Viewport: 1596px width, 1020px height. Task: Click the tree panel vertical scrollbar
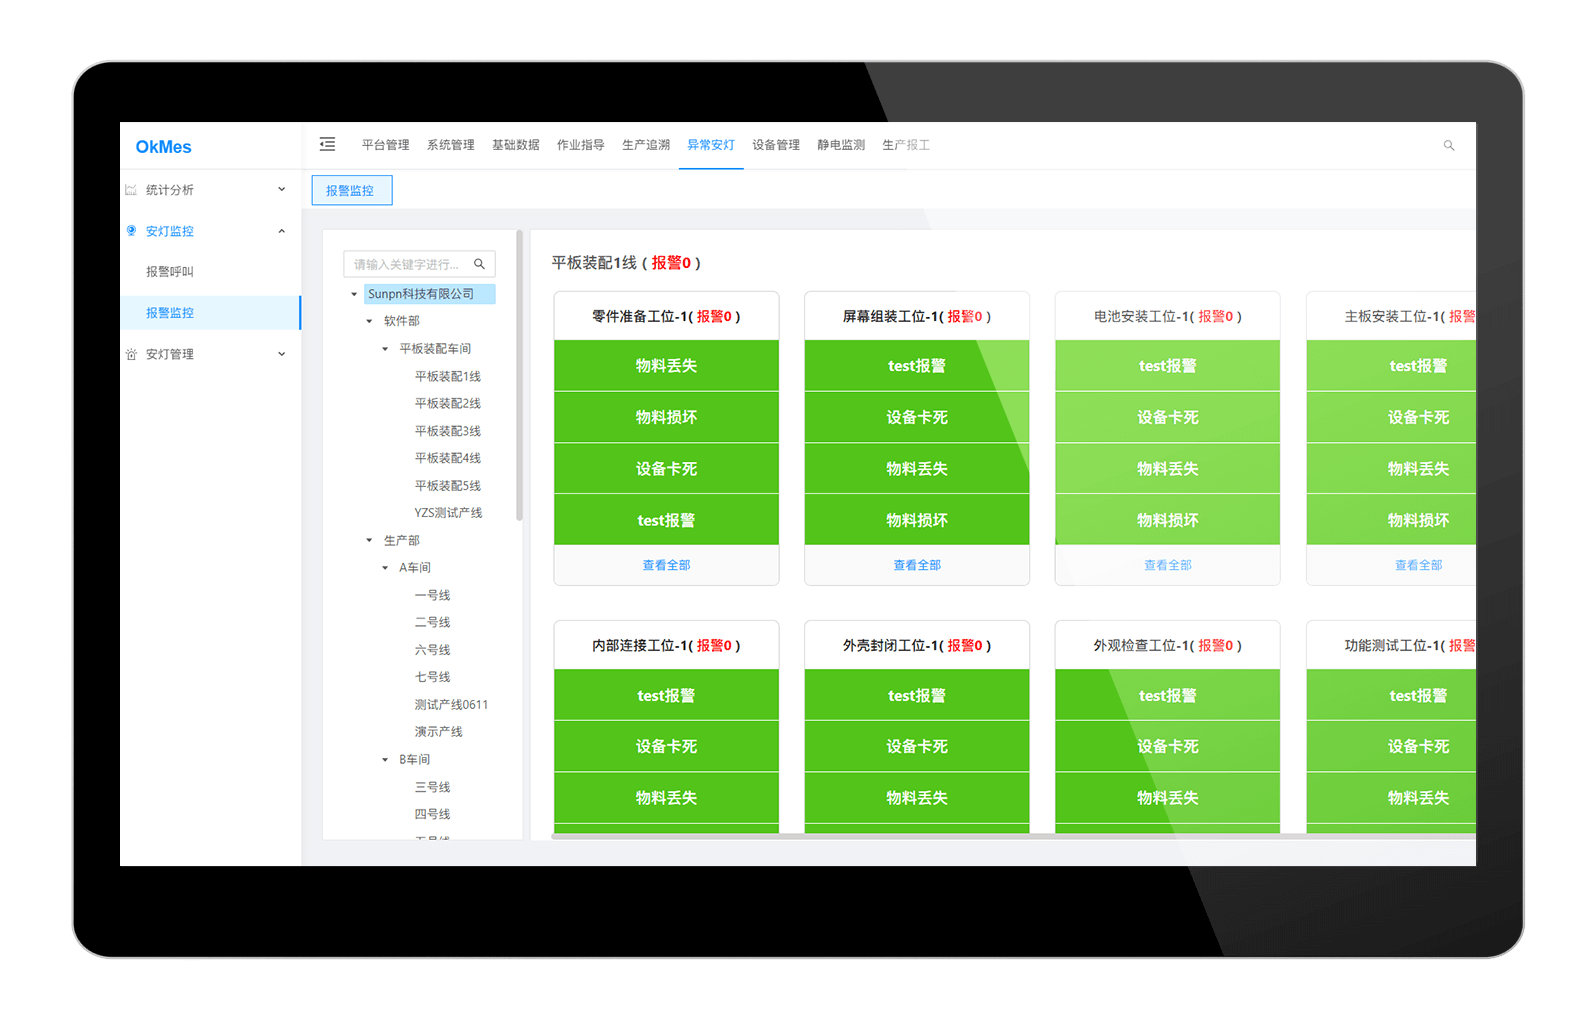[519, 375]
